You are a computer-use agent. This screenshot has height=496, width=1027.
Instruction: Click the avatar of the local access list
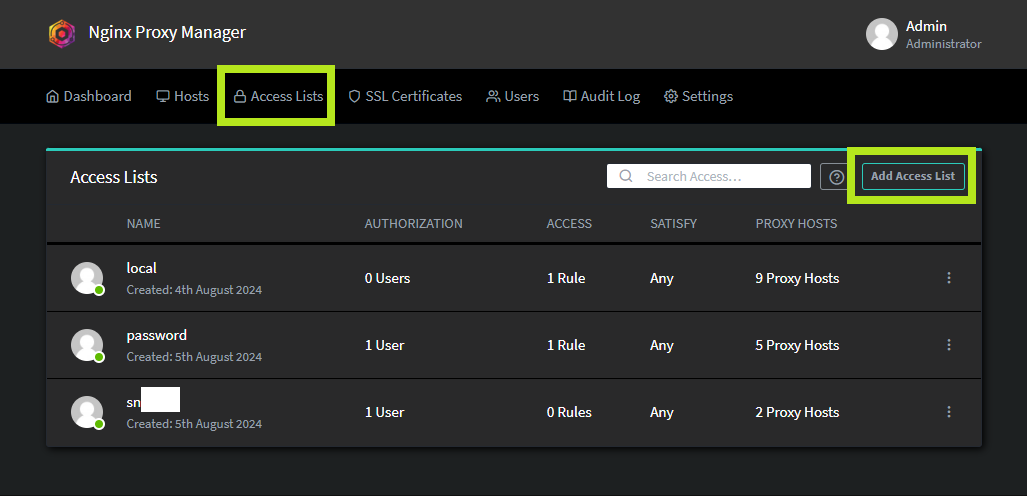87,278
